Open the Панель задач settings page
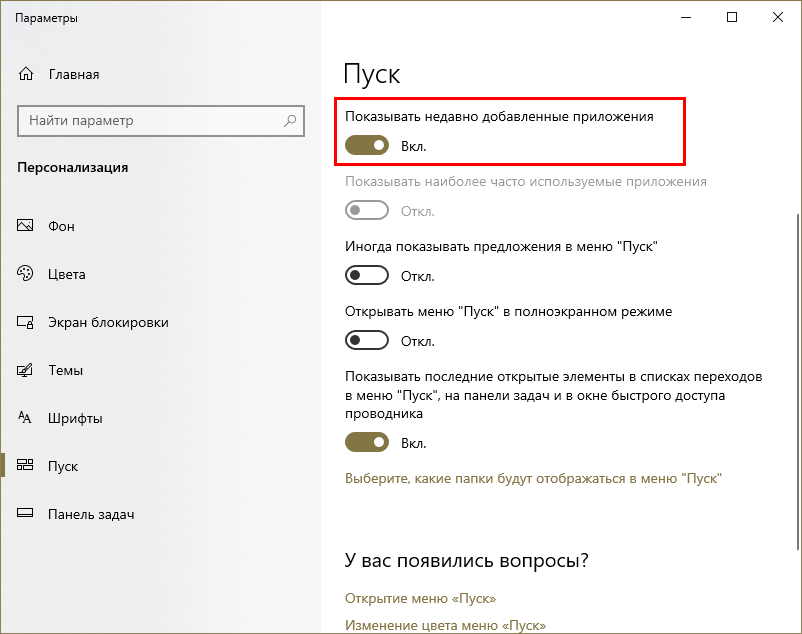 click(x=91, y=514)
